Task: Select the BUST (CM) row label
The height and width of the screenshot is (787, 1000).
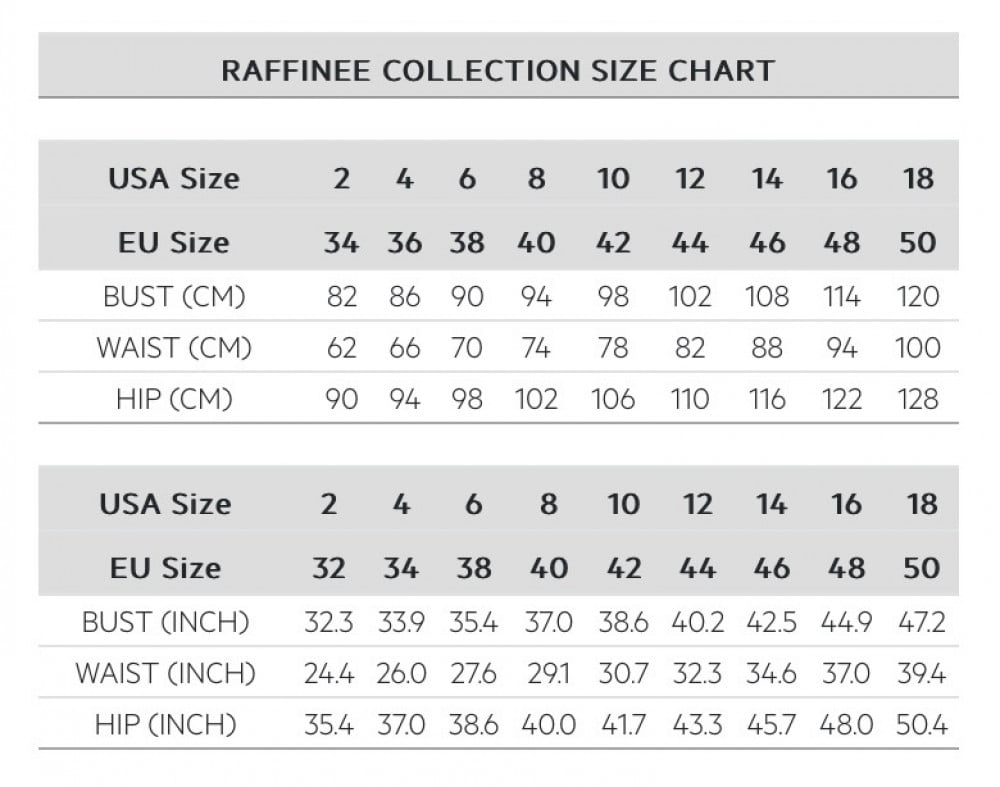Action: point(174,296)
